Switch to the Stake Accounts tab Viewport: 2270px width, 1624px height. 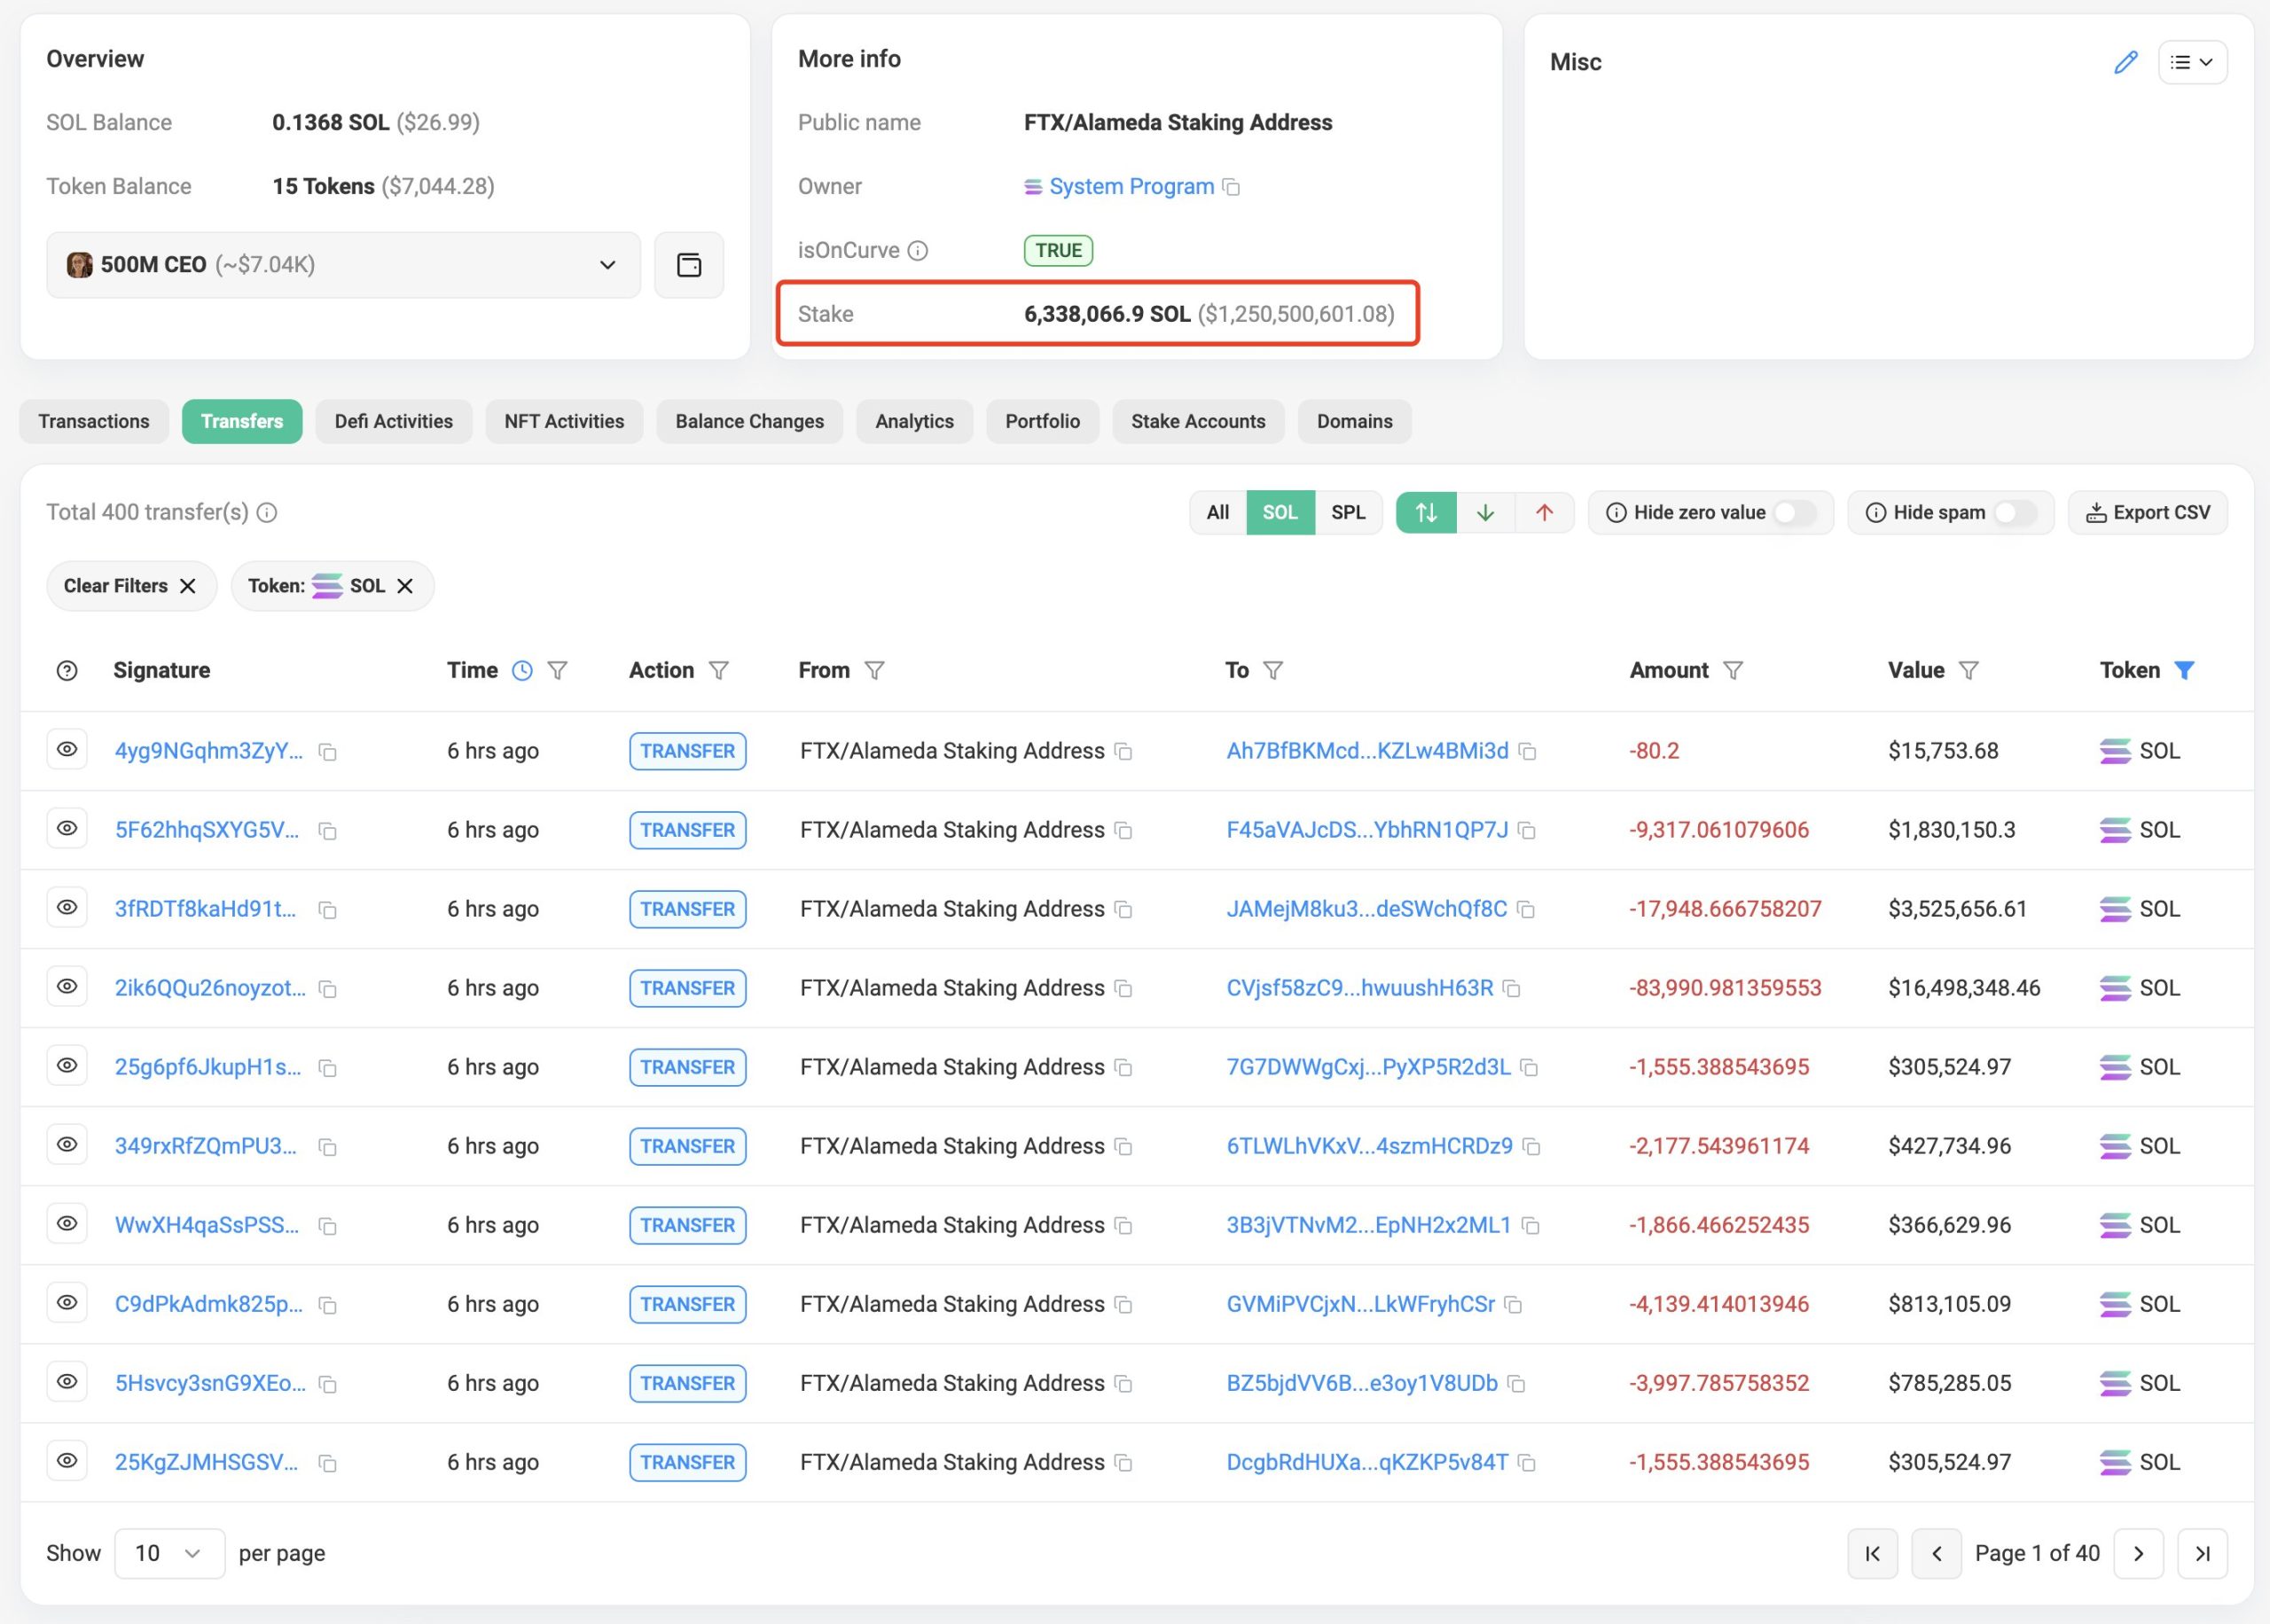1197,421
